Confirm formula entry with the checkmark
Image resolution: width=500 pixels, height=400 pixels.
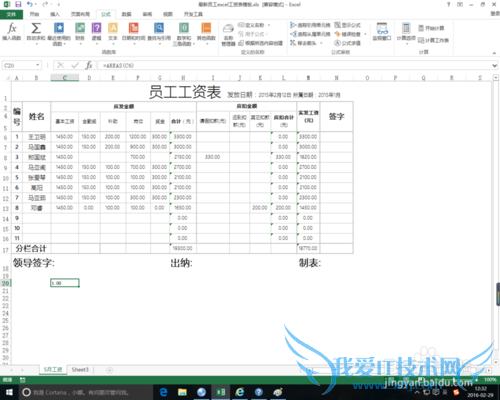click(x=75, y=65)
